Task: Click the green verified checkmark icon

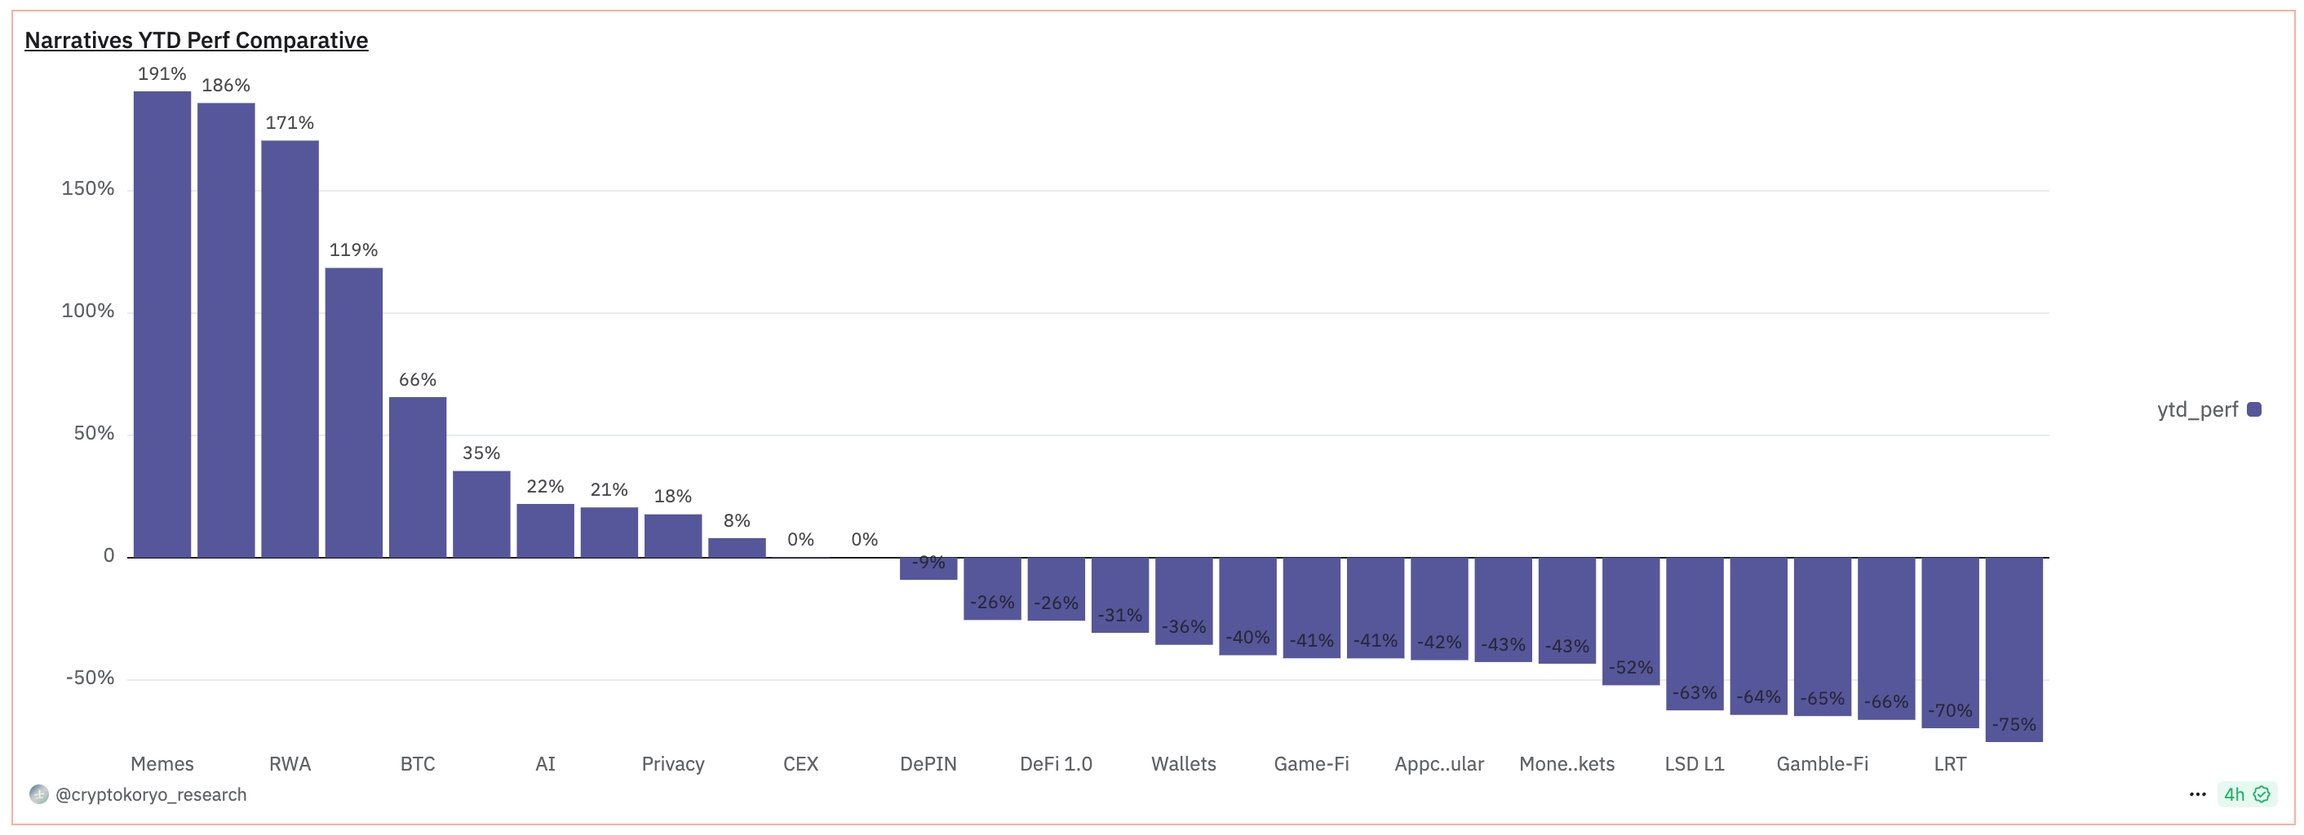Action: click(2262, 795)
